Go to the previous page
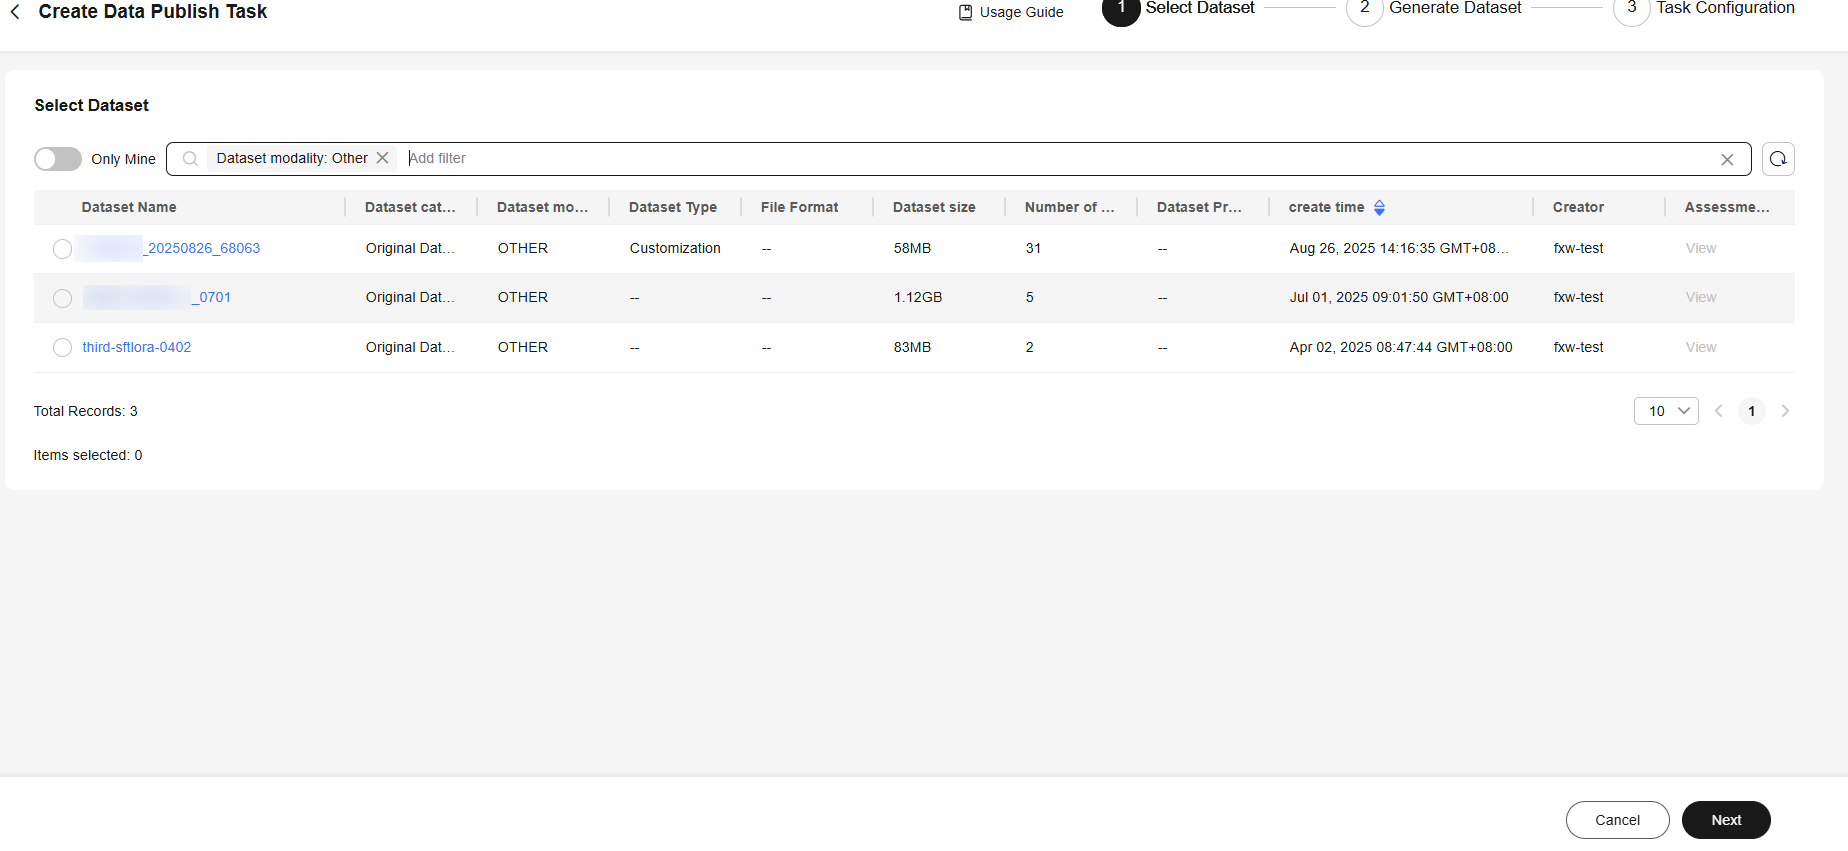Viewport: 1848px width, 851px height. [x=1718, y=411]
